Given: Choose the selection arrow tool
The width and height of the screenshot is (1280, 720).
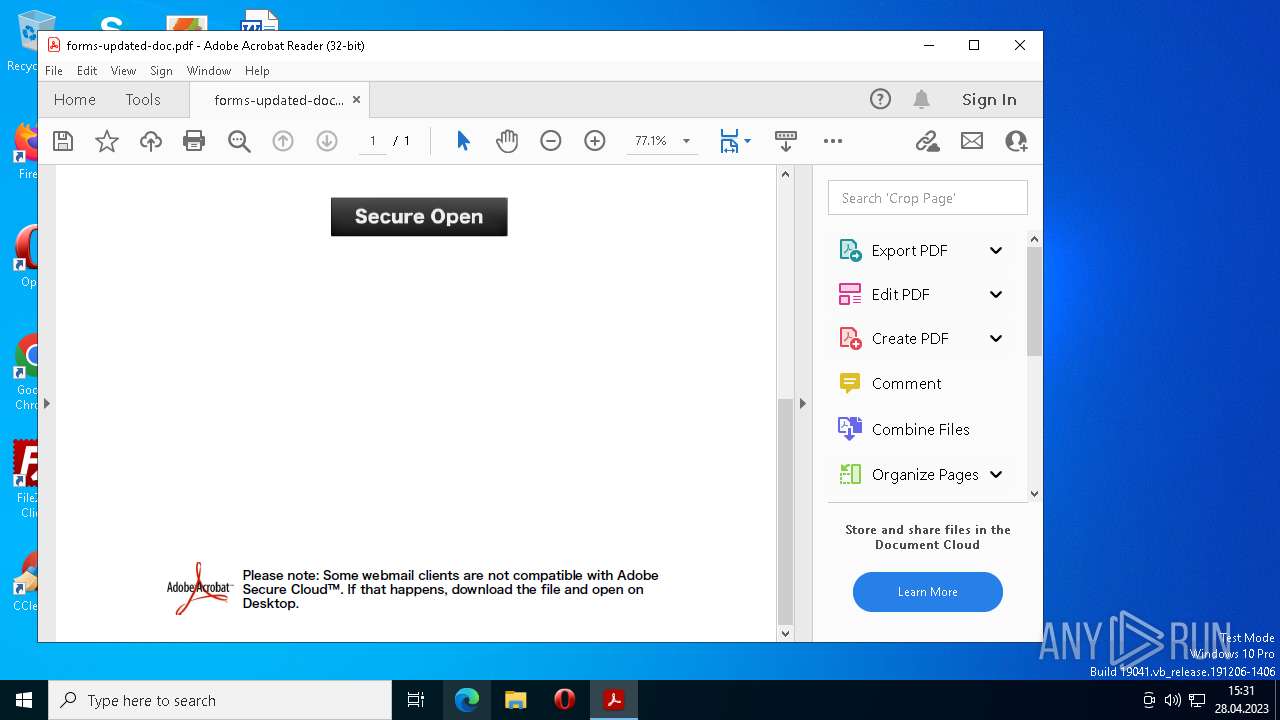Looking at the screenshot, I should click(463, 141).
